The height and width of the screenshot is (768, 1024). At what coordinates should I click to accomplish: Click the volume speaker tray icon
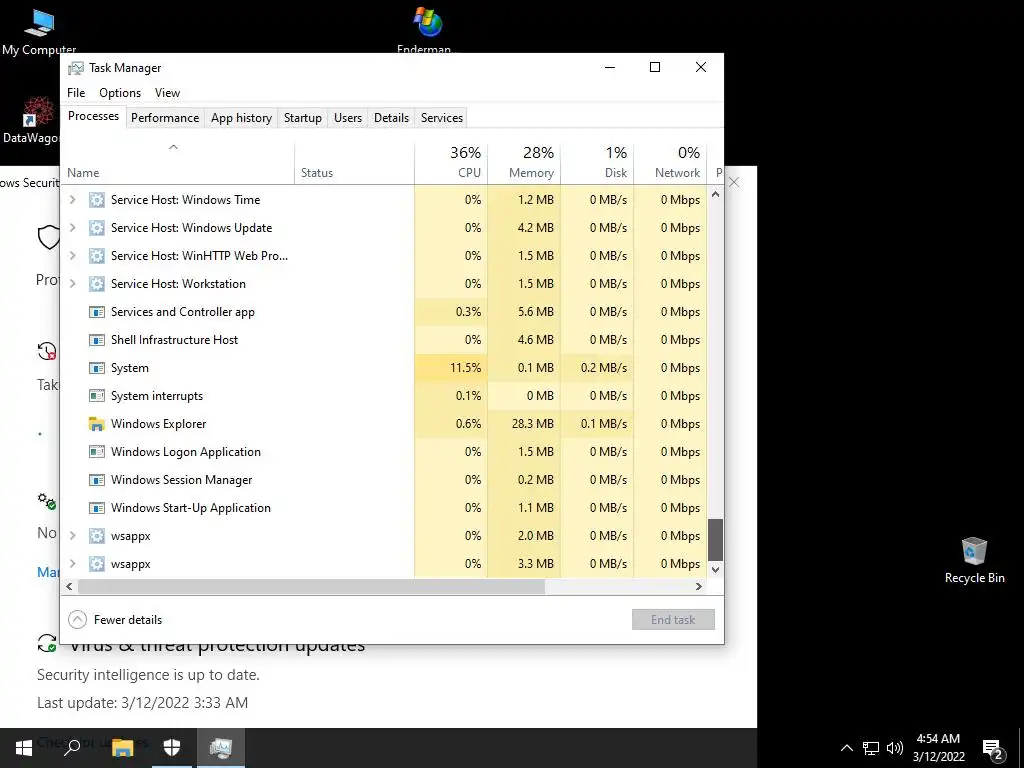click(x=895, y=748)
